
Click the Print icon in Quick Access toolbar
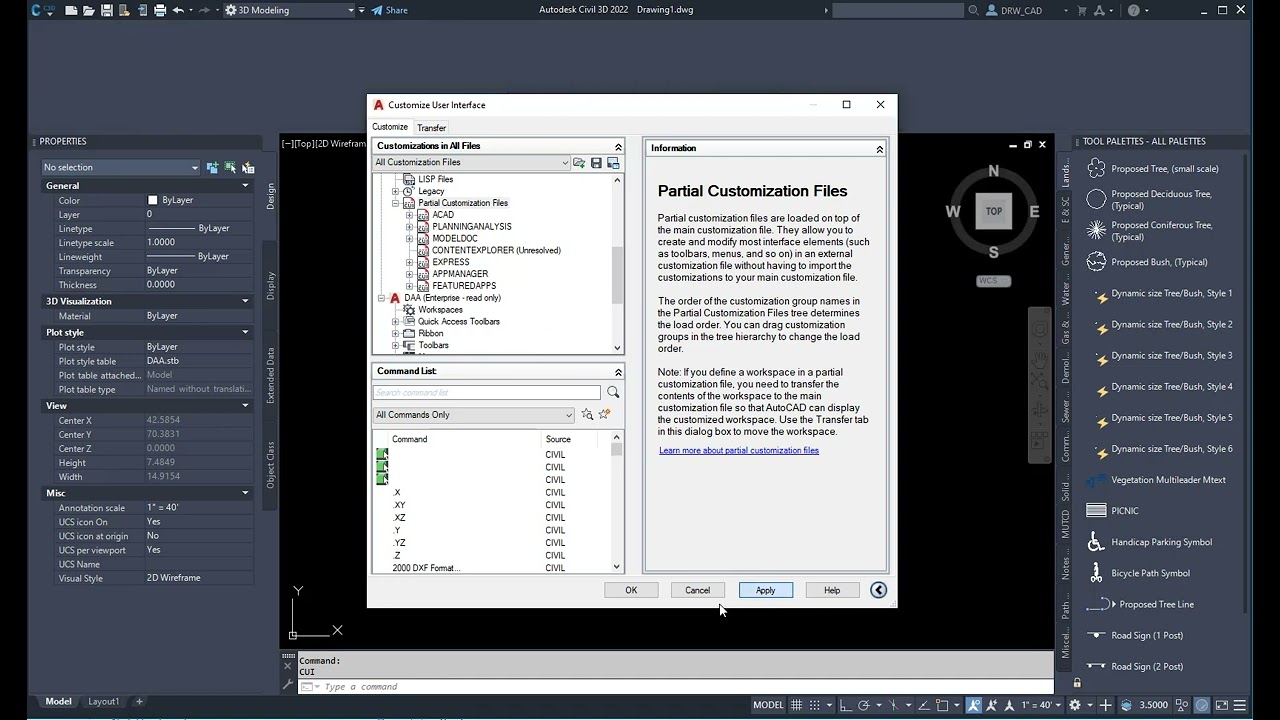click(x=160, y=10)
